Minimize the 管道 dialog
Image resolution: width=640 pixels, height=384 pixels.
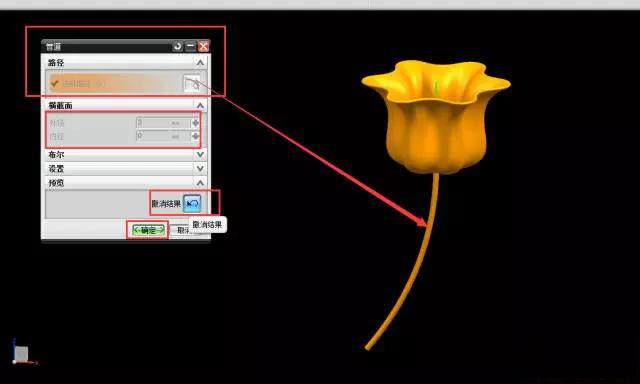coord(191,46)
